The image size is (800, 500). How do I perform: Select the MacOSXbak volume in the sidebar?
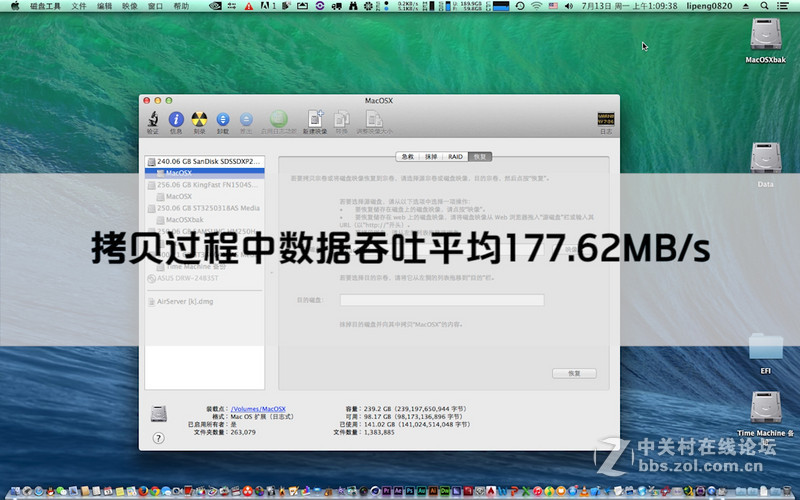pos(204,220)
